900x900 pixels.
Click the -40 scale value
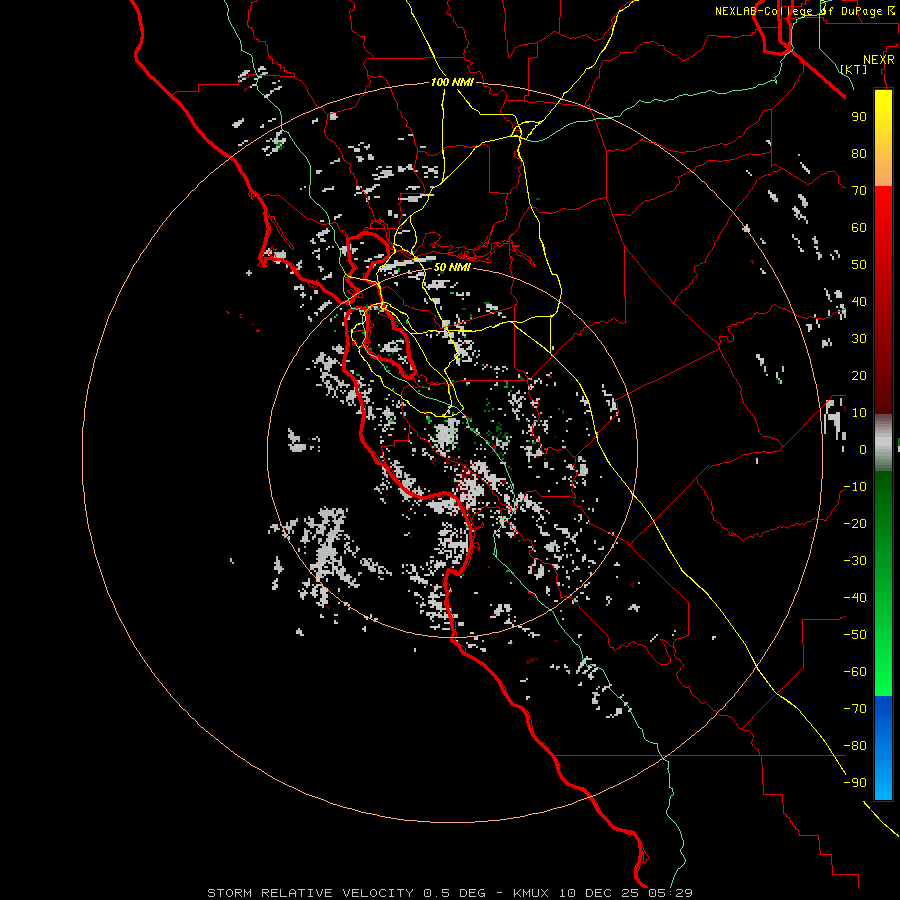[855, 598]
